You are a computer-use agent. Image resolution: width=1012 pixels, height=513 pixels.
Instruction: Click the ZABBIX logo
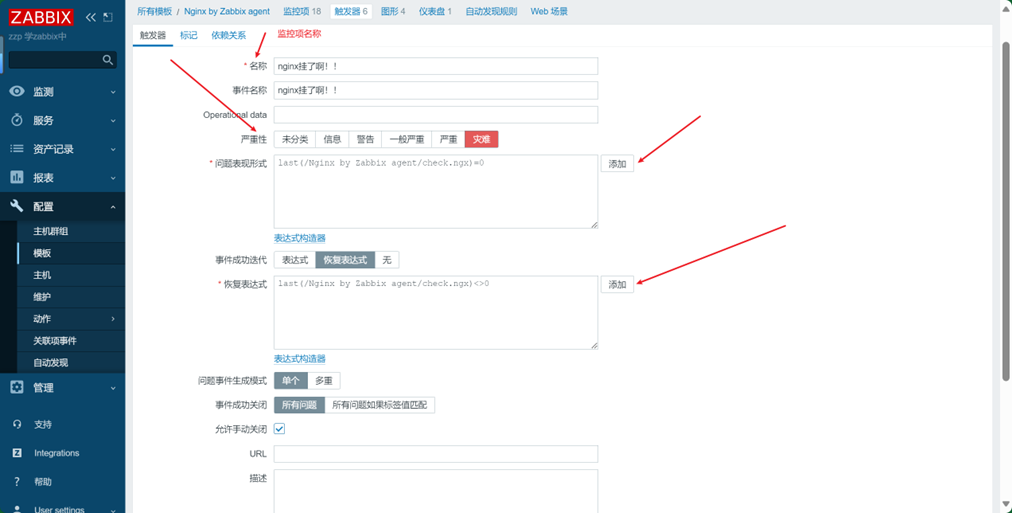point(41,17)
